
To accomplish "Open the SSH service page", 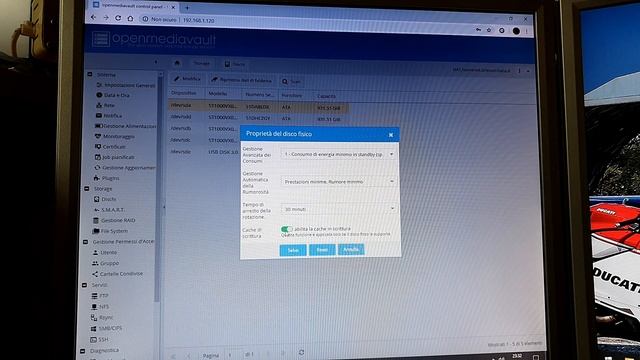I will click(99, 339).
